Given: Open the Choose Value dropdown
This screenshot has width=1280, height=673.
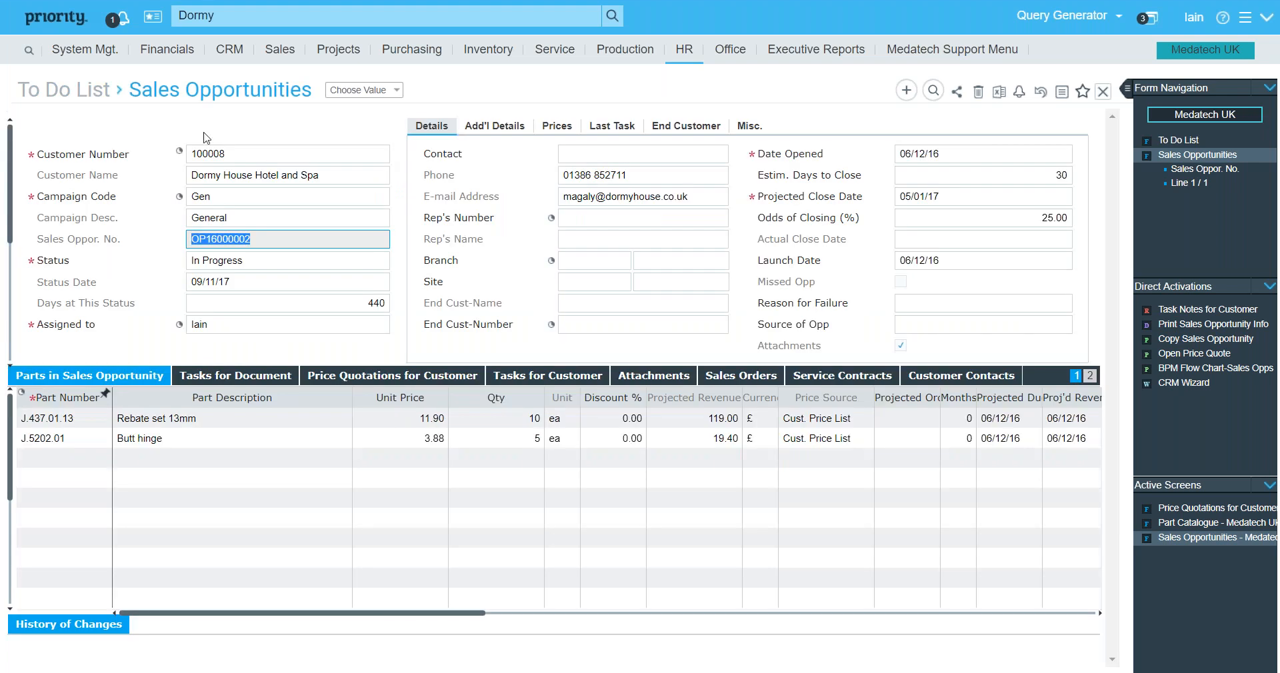Looking at the screenshot, I should point(364,90).
